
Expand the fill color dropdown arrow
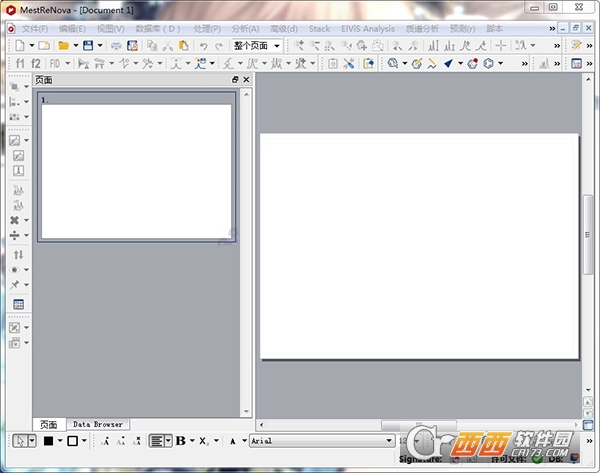pos(60,441)
